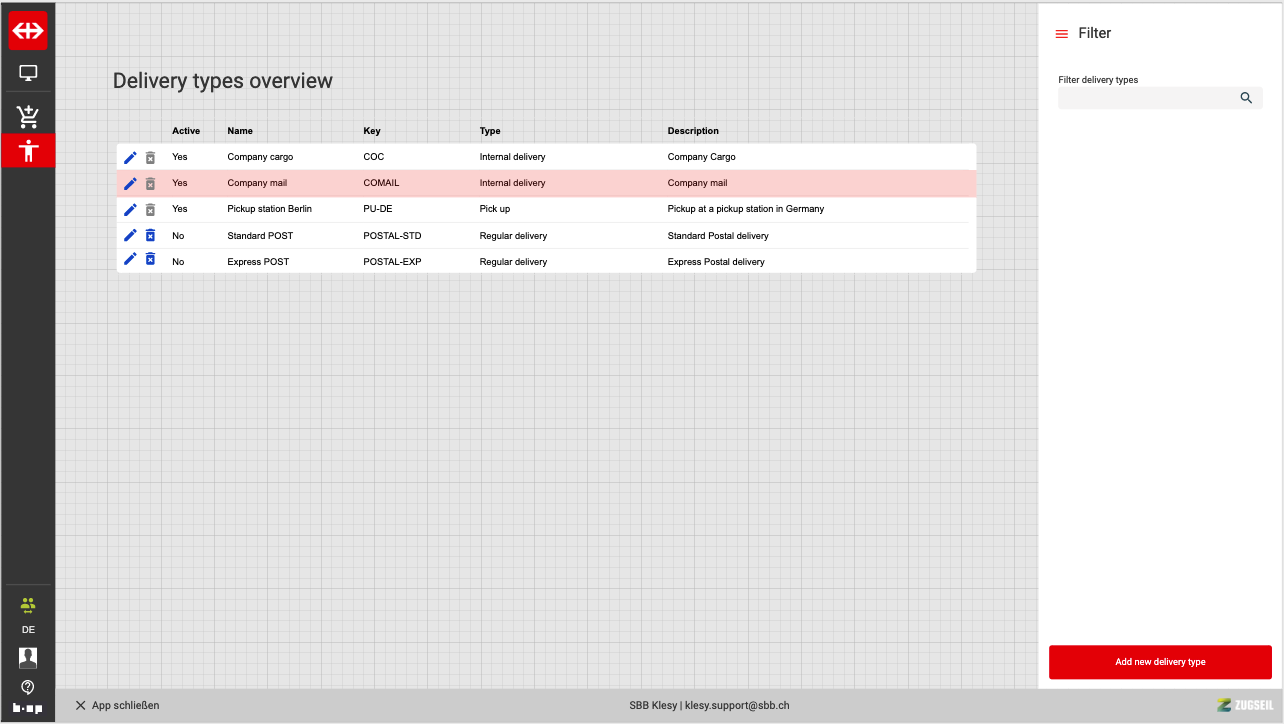Click the SBB logo in the sidebar

28,31
